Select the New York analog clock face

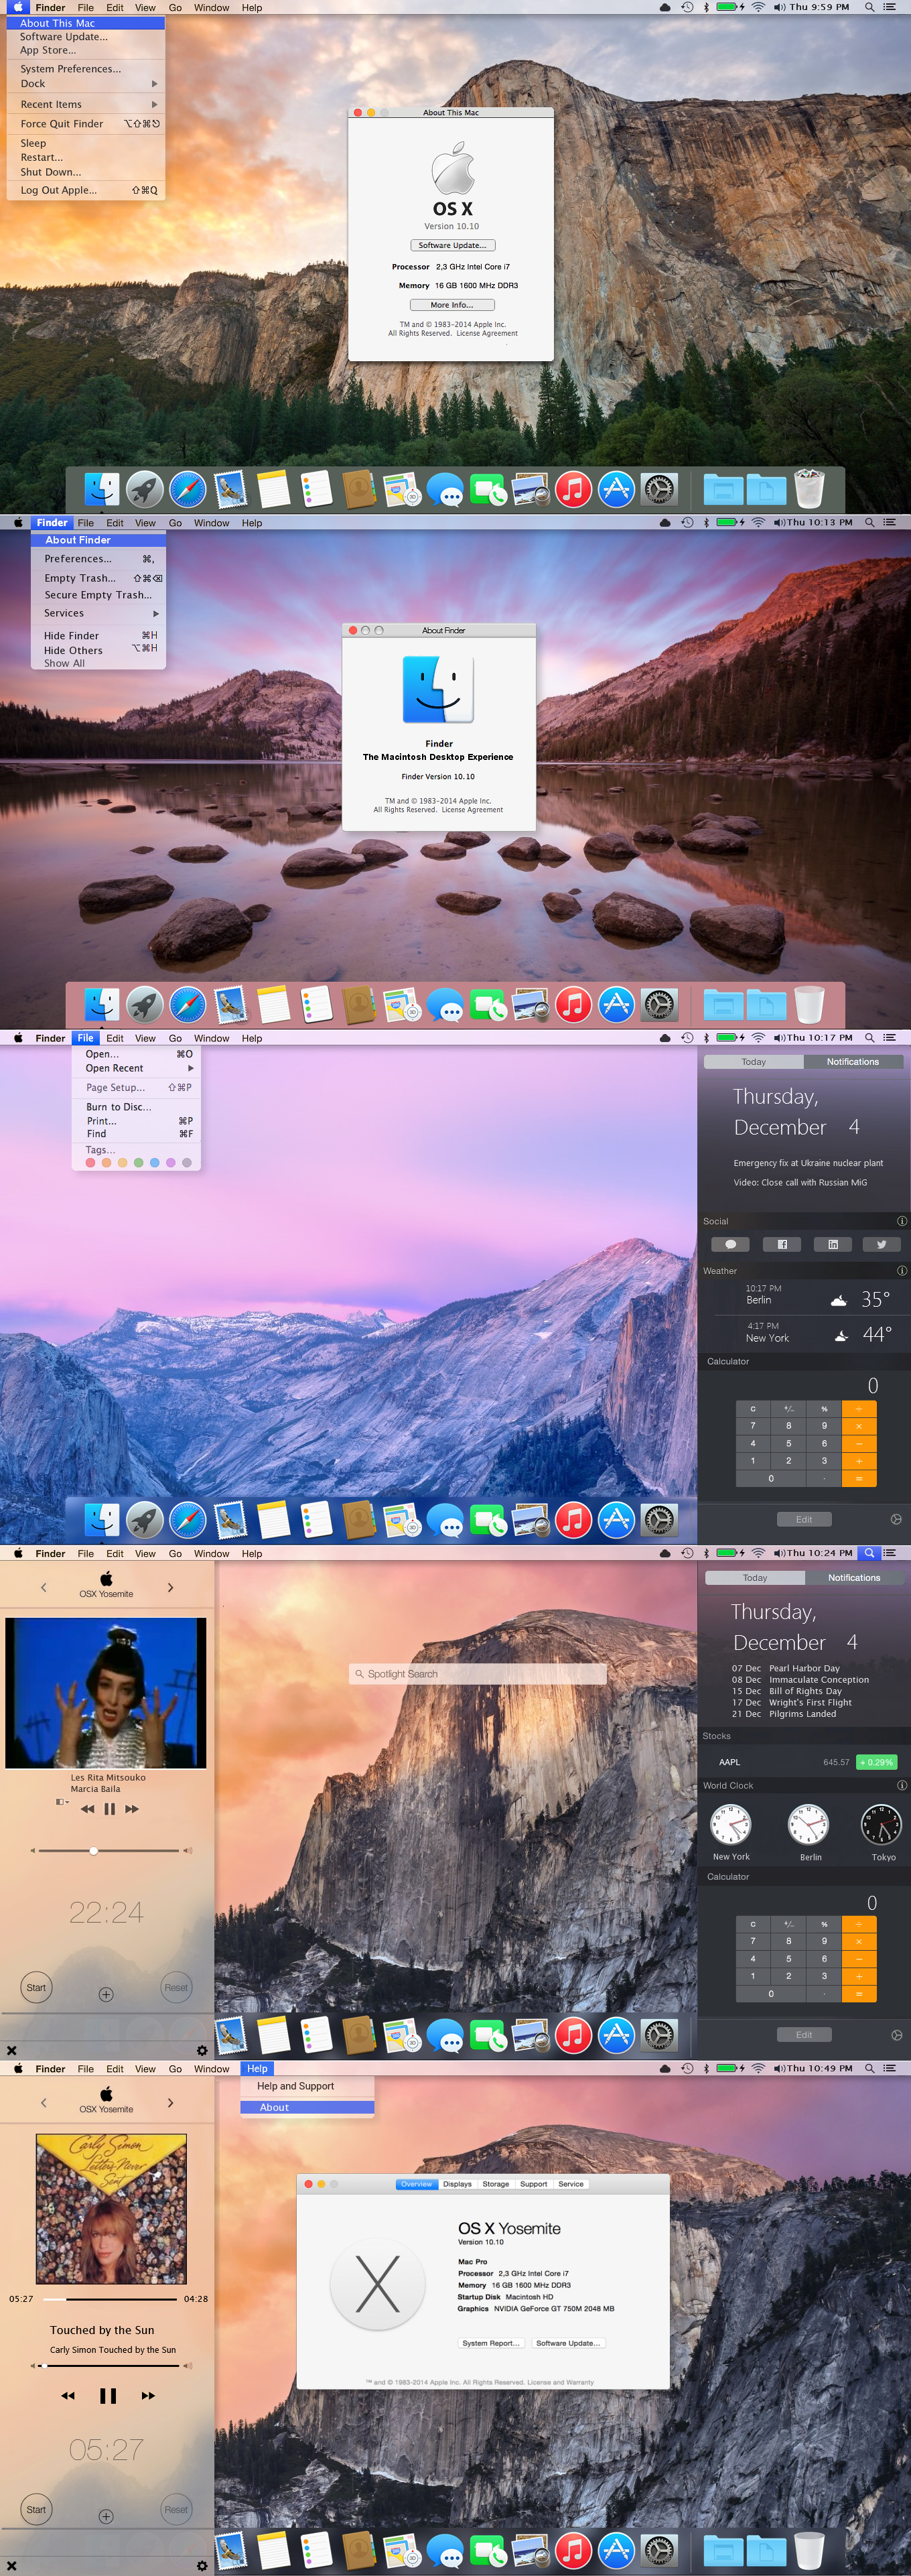731,1825
